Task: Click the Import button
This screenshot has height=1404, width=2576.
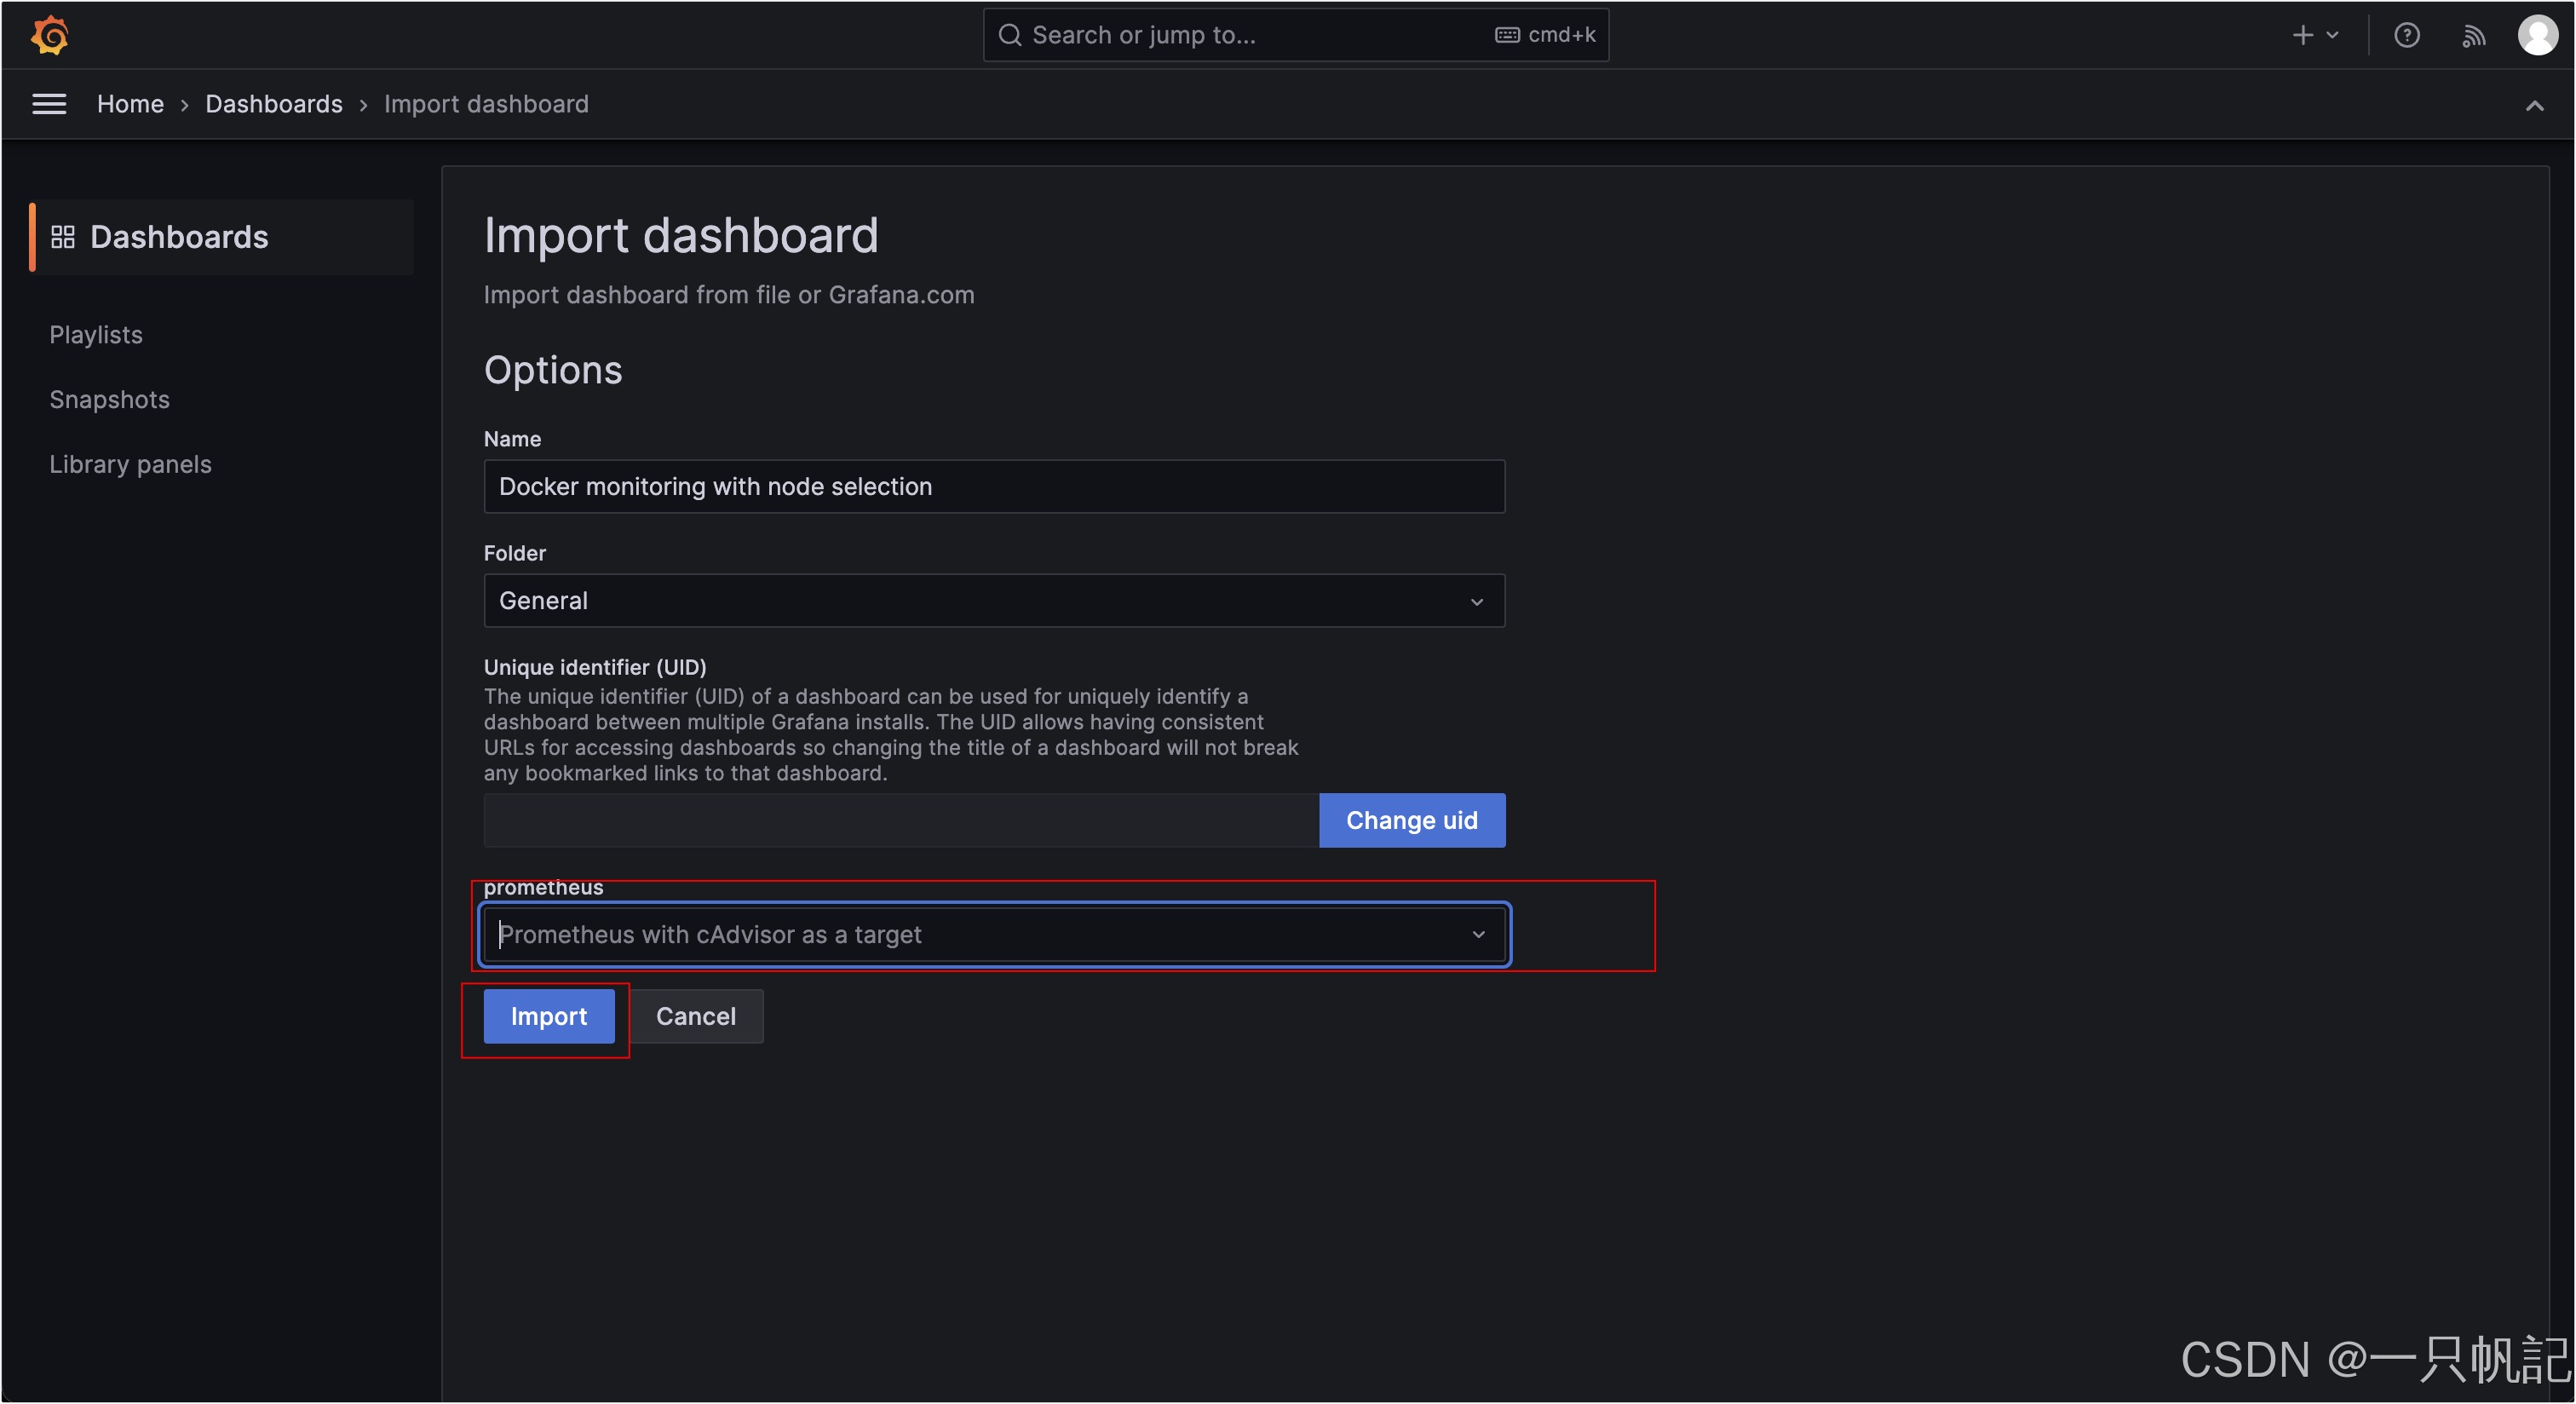Action: [x=548, y=1016]
